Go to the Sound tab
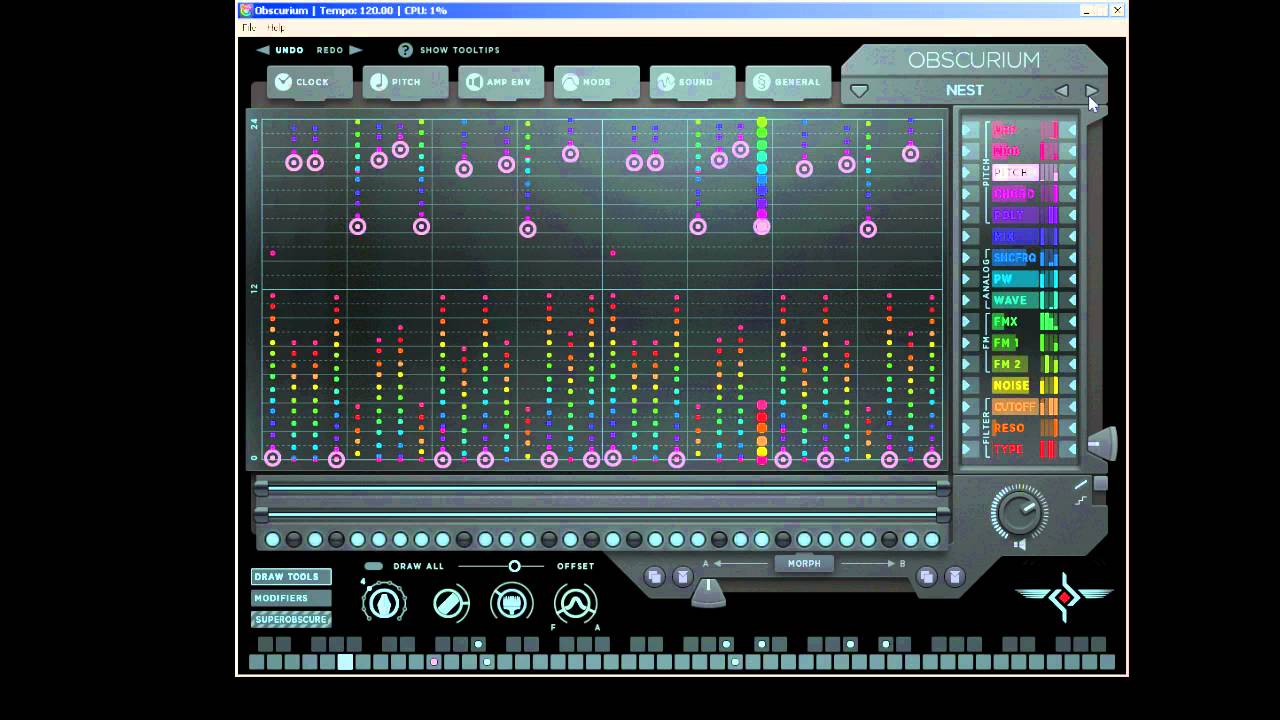Image resolution: width=1280 pixels, height=720 pixels. pyautogui.click(x=692, y=82)
